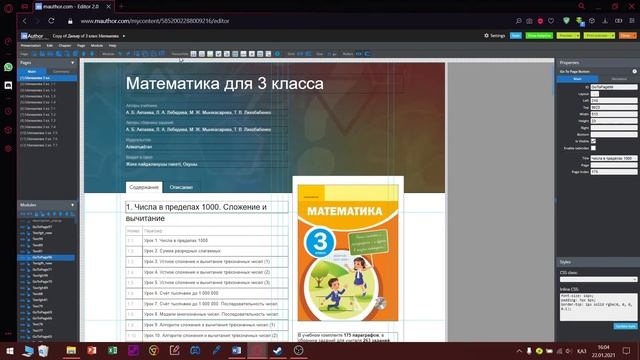Toggle visibility eye of highlighted GoToPage module

[x=23, y=258]
